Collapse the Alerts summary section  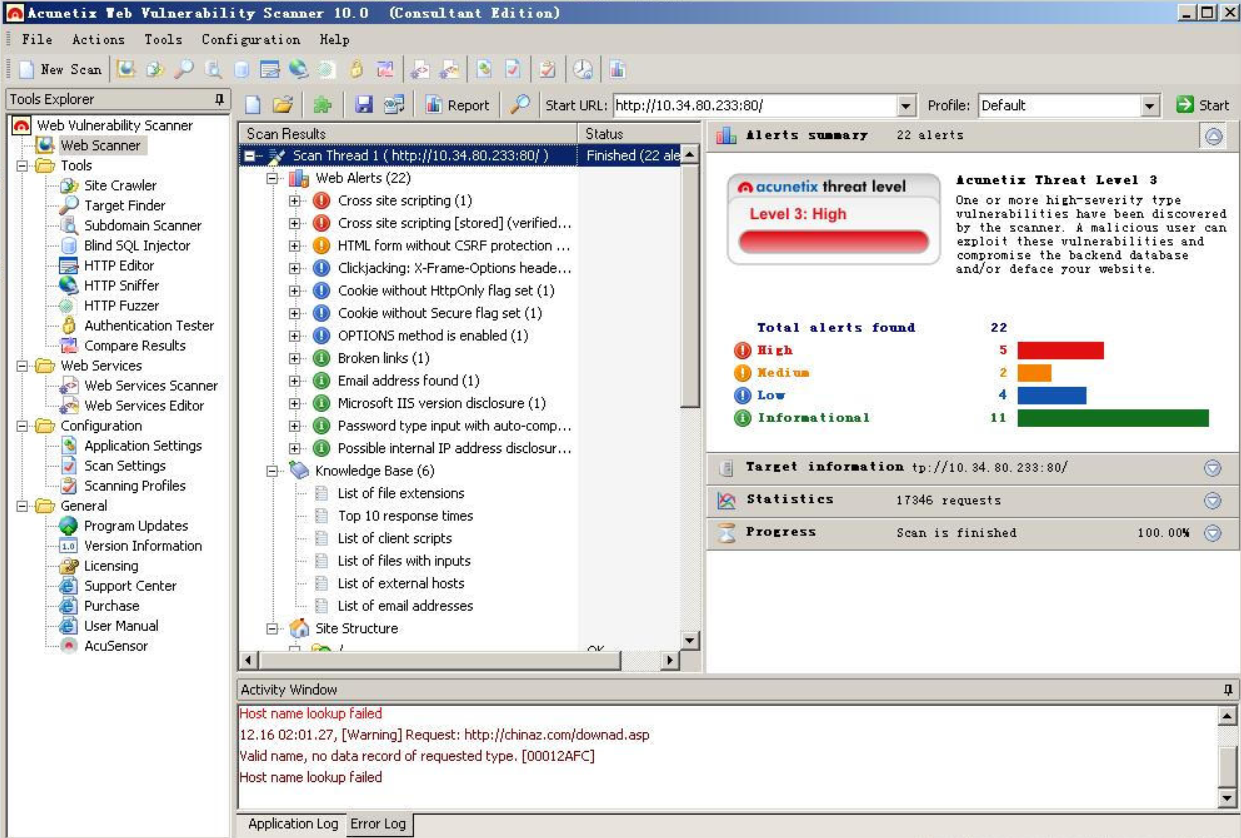coord(1214,136)
